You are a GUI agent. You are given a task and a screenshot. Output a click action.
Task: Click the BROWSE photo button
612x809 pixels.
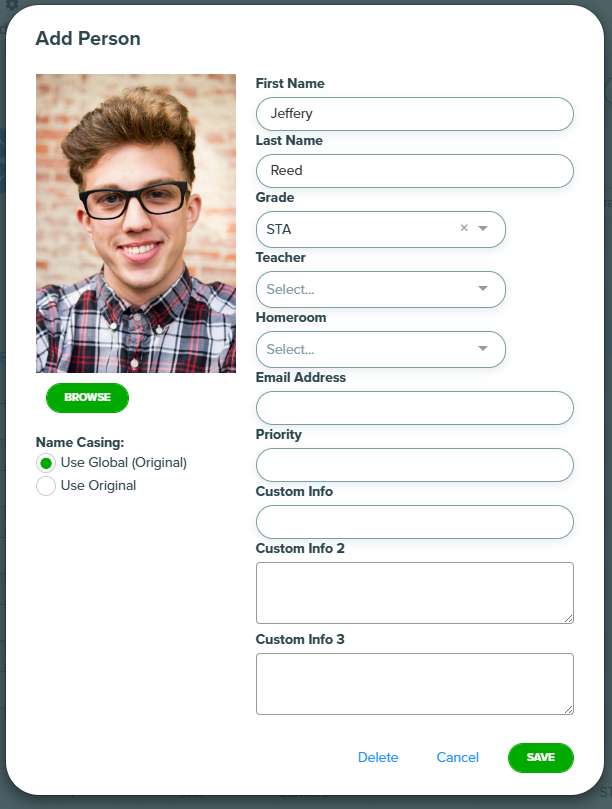click(87, 397)
